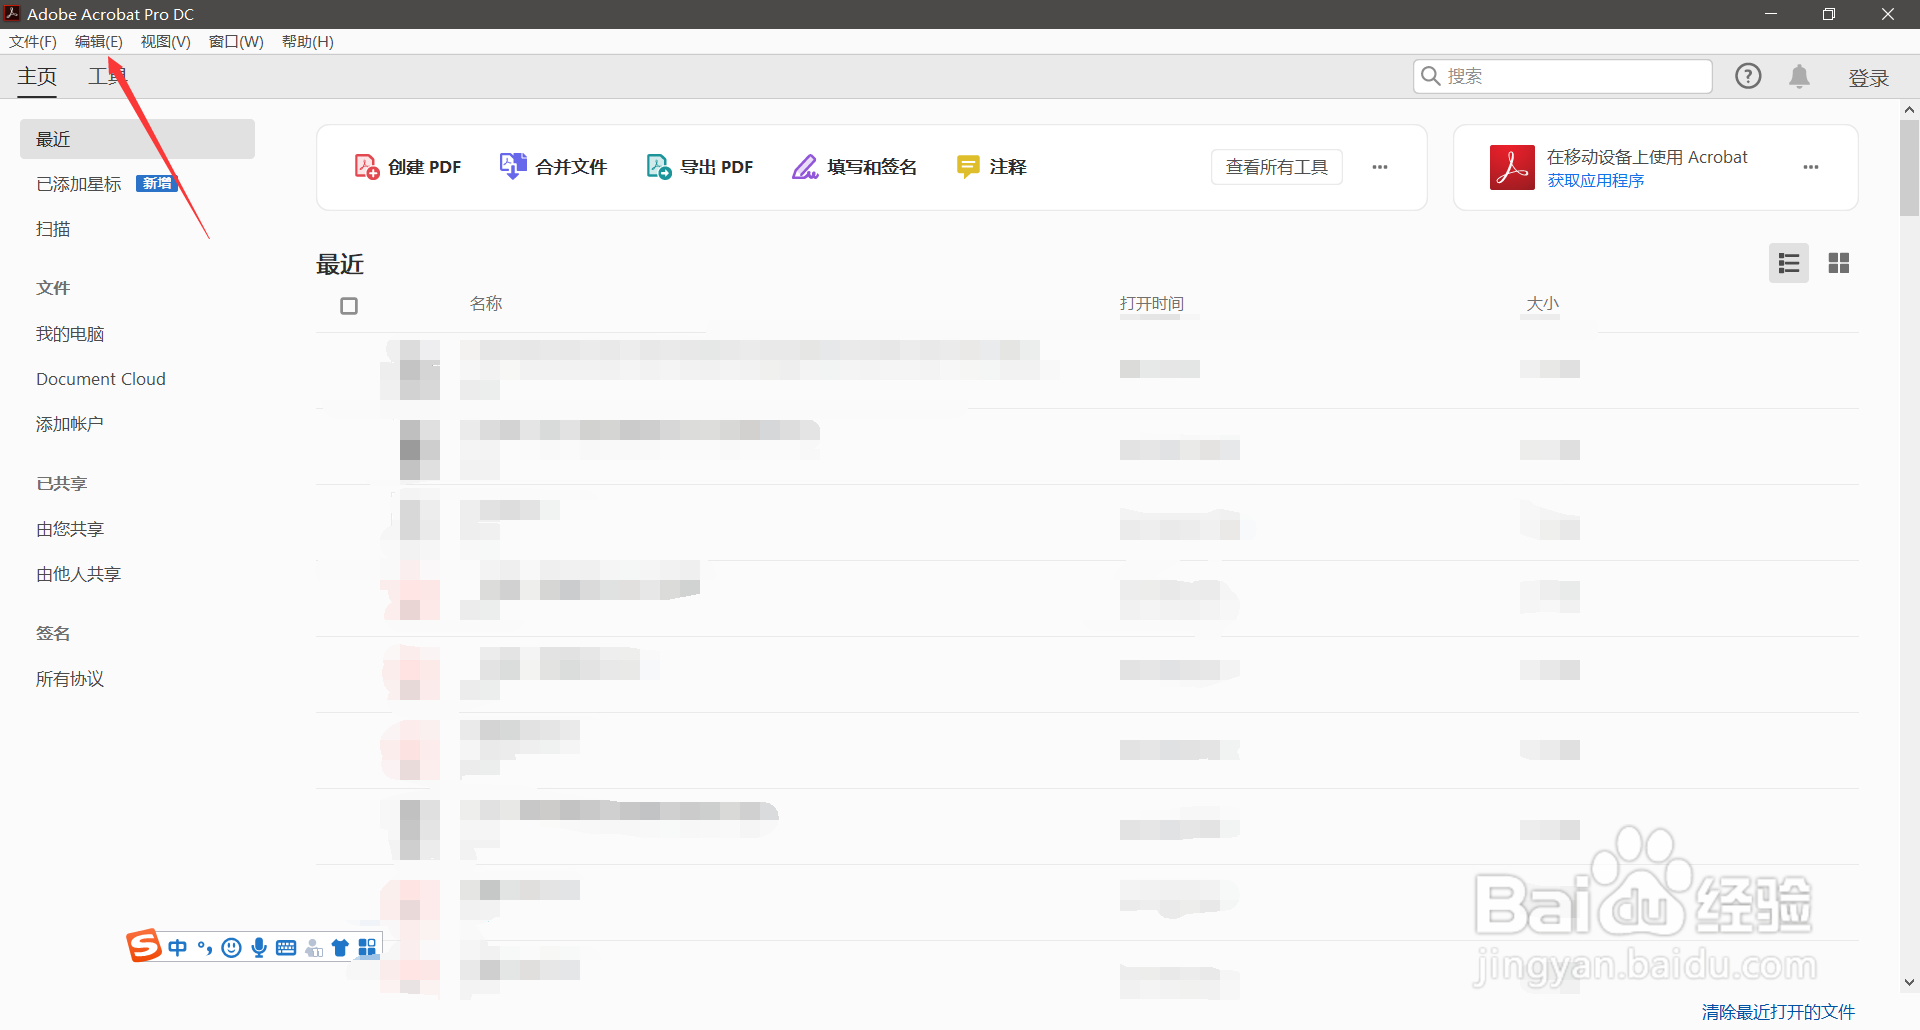This screenshot has width=1920, height=1030.
Task: Toggle the Sogou punctuation mode icon
Action: coord(205,947)
